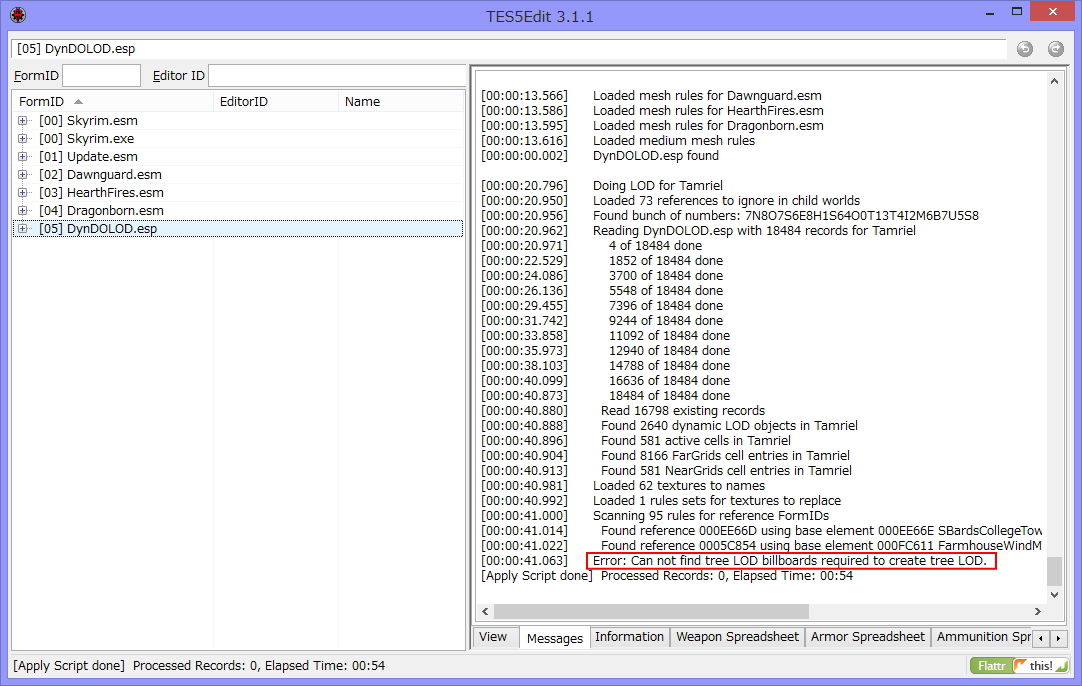Minimize the TES5Edit window
Screen dimensions: 1082x686
coord(990,13)
